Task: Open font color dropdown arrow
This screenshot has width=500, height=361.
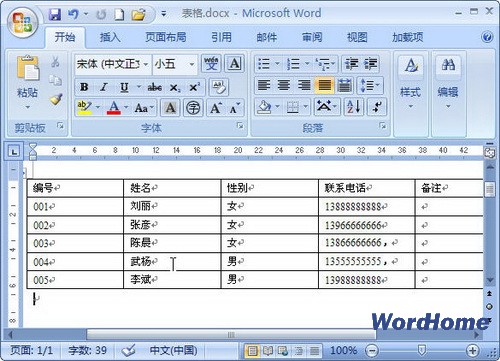Action: tap(126, 107)
